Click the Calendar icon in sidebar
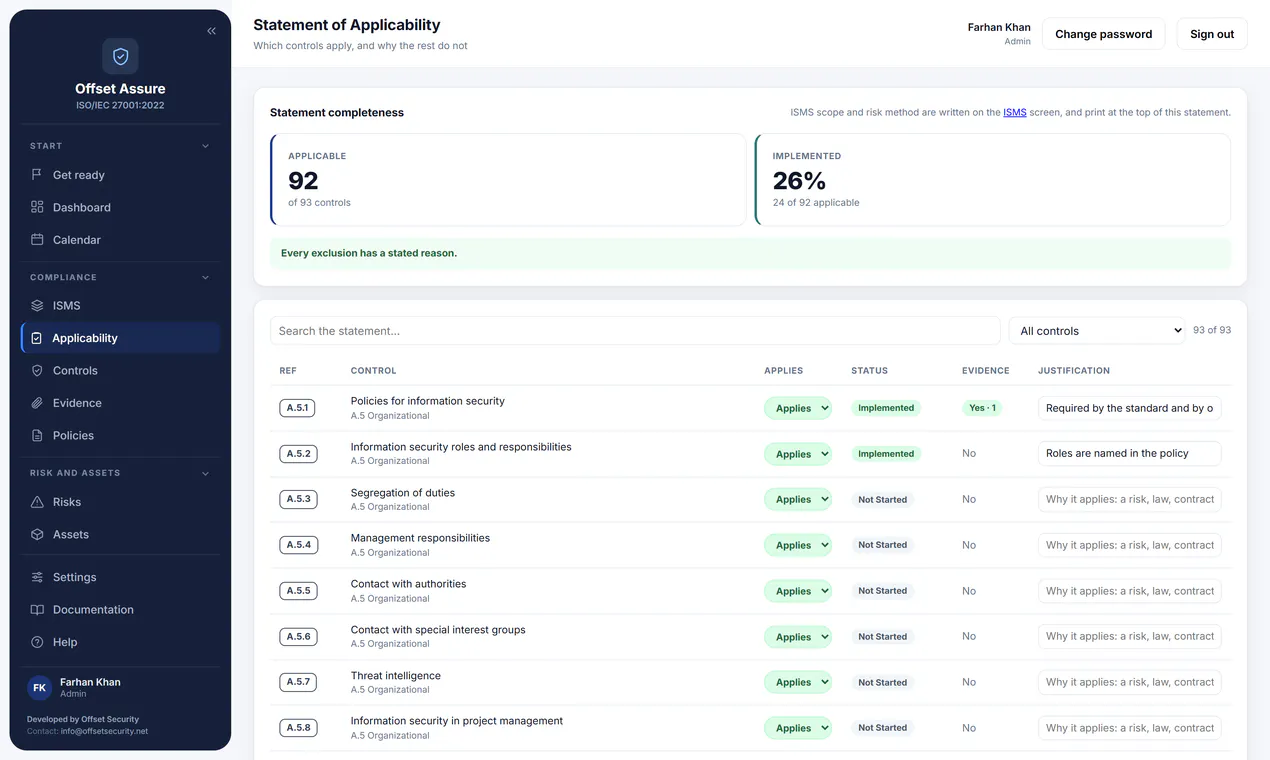This screenshot has height=760, width=1270. coord(37,240)
